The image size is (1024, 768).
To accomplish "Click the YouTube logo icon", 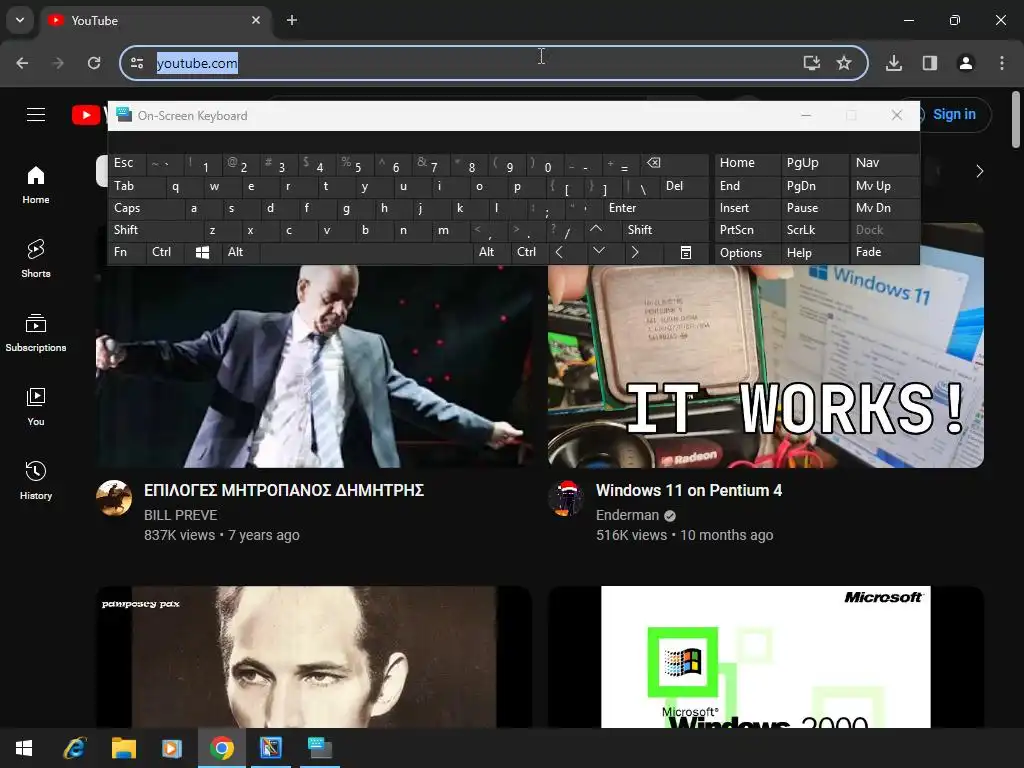I will [86, 115].
